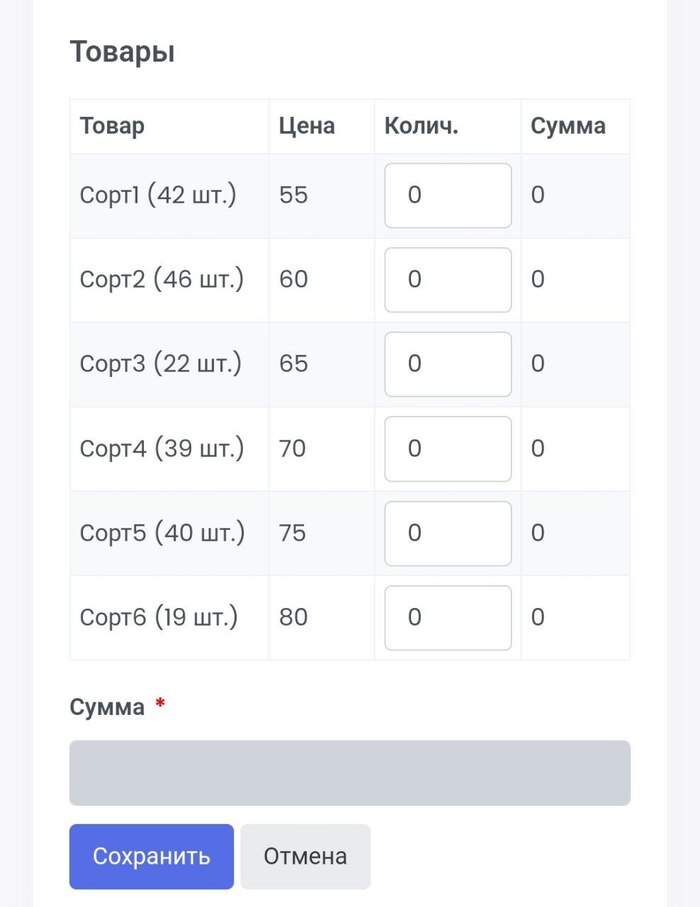Select the Сорт3 quantity box
Viewport: 700px width, 907px height.
point(448,364)
